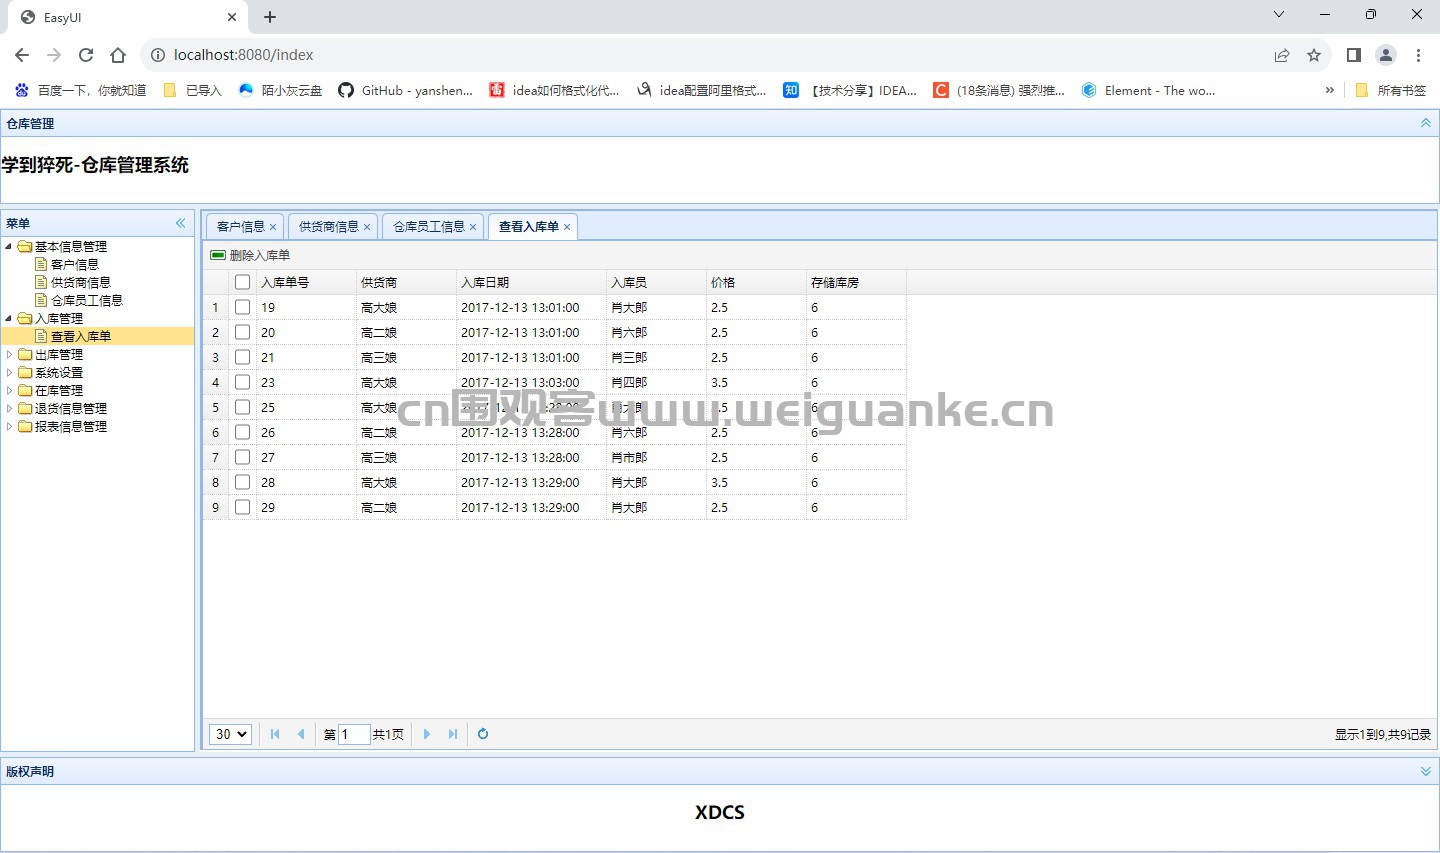1440x853 pixels.
Task: Click the page number input field
Action: [354, 734]
